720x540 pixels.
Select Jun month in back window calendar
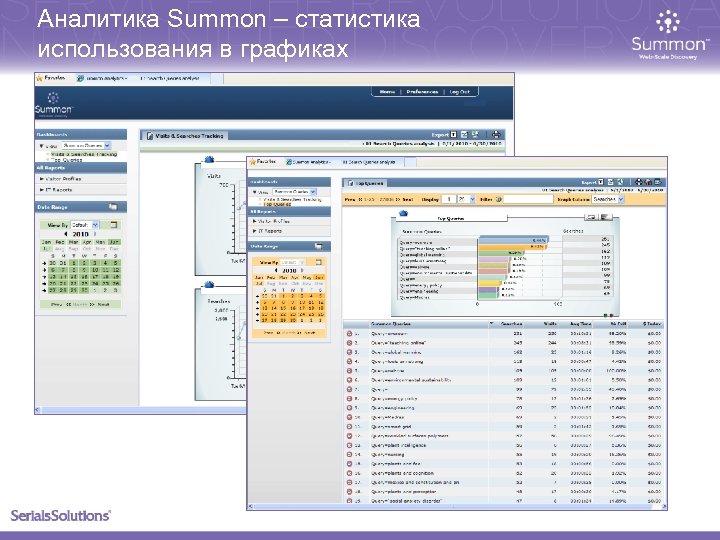pyautogui.click(x=115, y=242)
